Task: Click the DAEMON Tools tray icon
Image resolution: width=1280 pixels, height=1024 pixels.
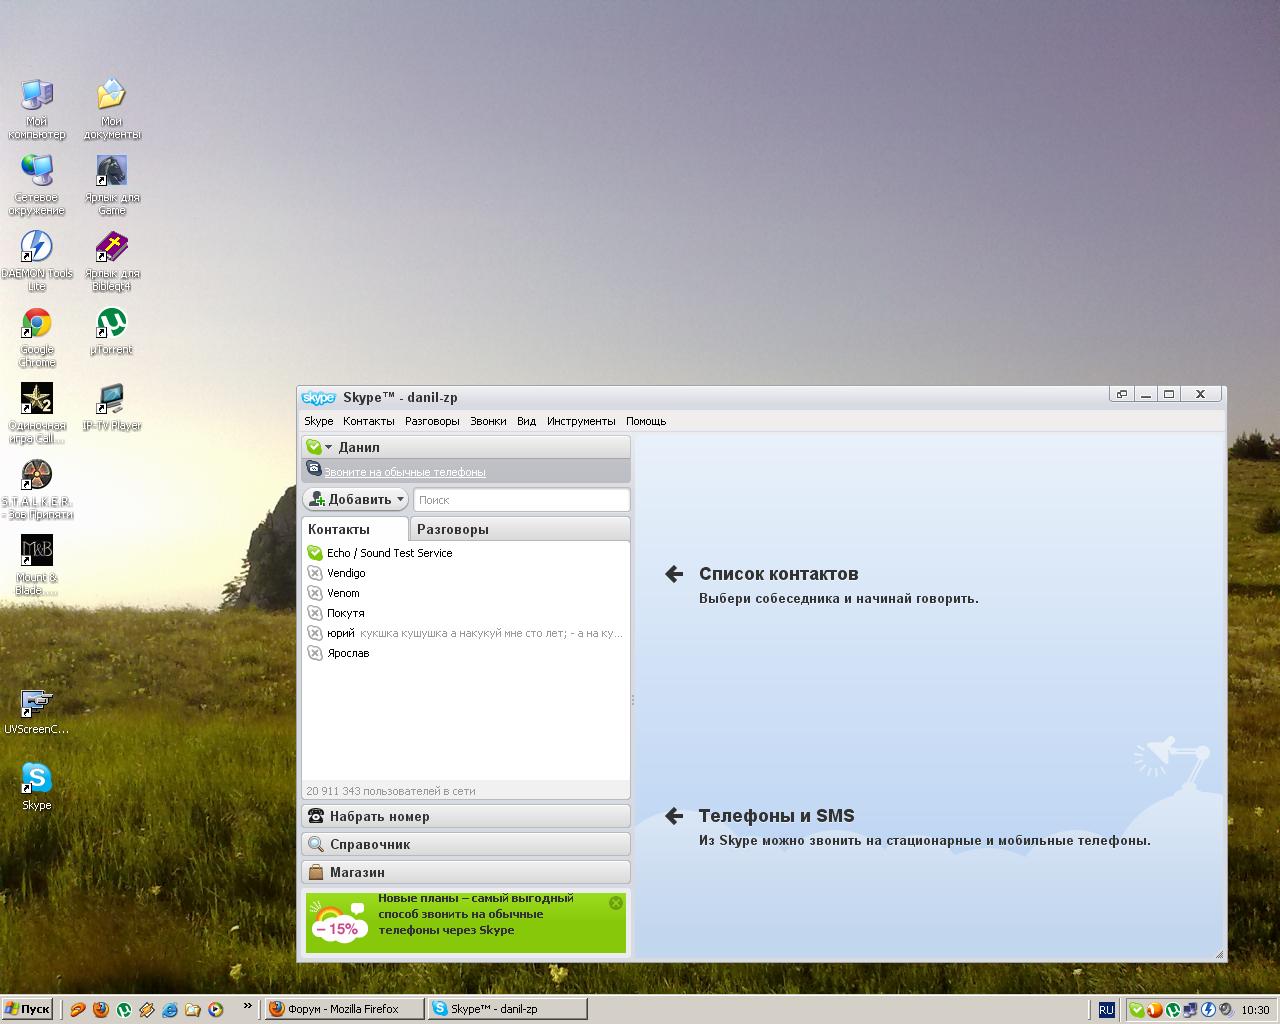Action: [x=1208, y=1010]
